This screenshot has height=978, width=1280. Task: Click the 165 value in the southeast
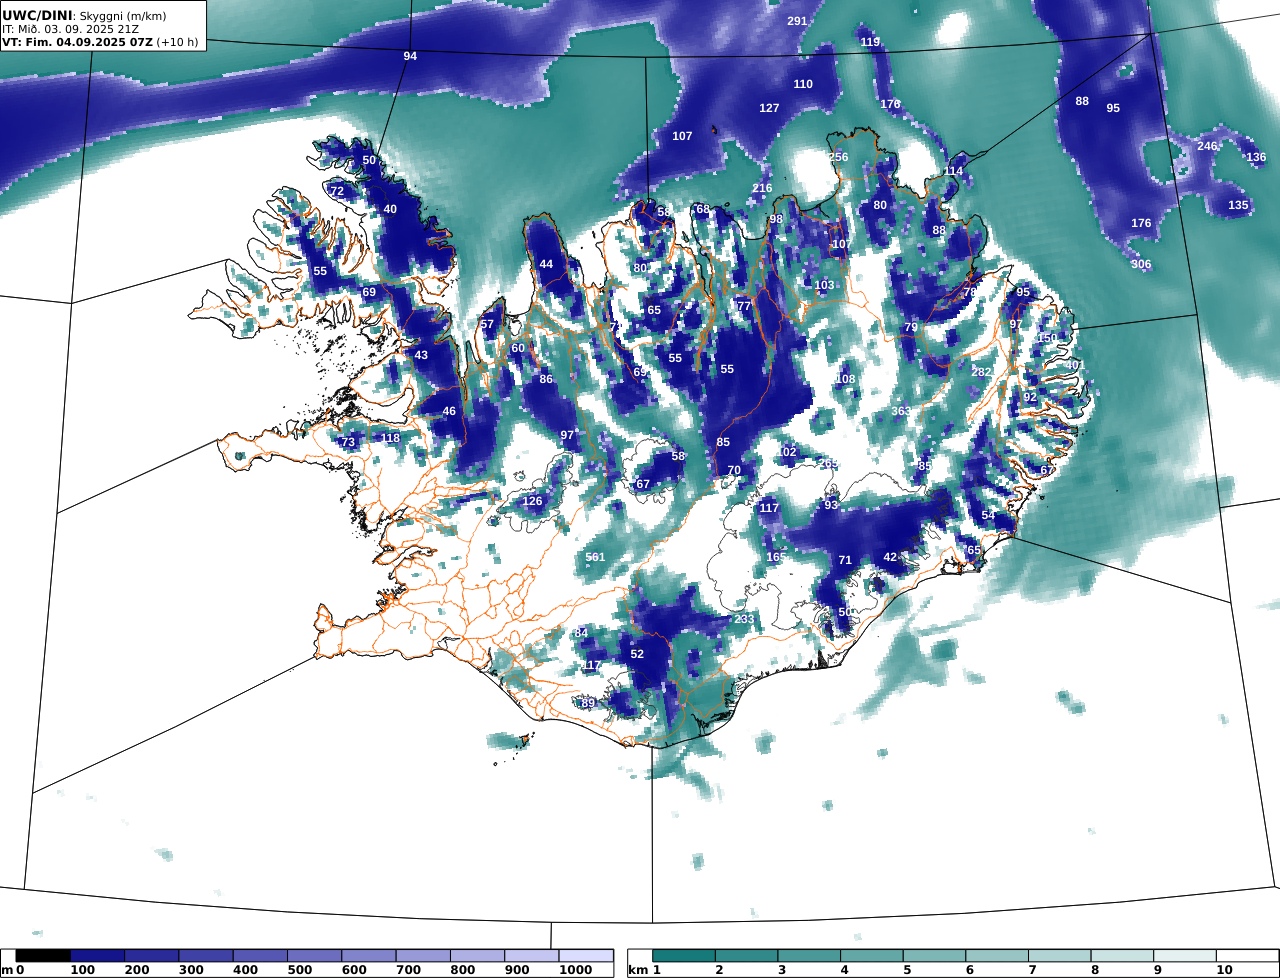(776, 557)
